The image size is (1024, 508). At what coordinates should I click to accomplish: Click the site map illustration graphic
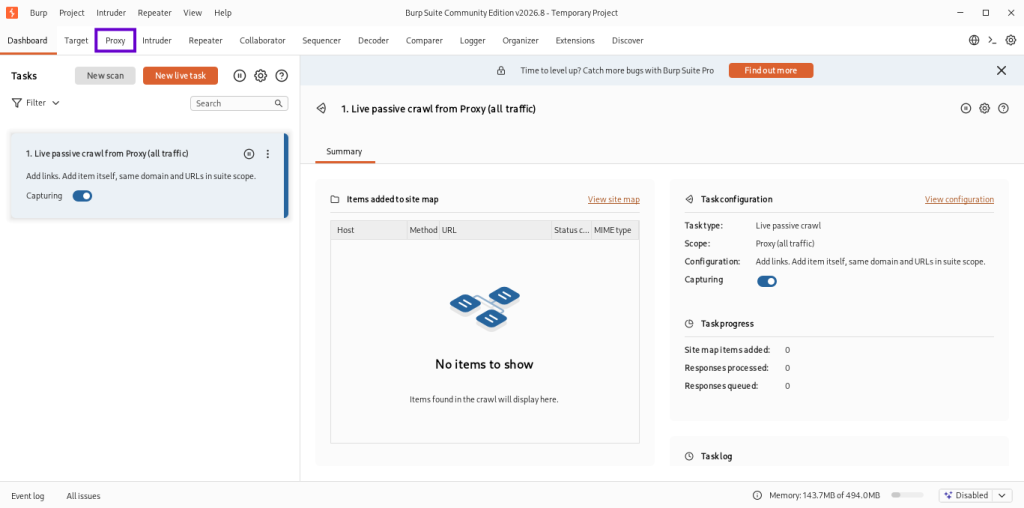tap(485, 308)
